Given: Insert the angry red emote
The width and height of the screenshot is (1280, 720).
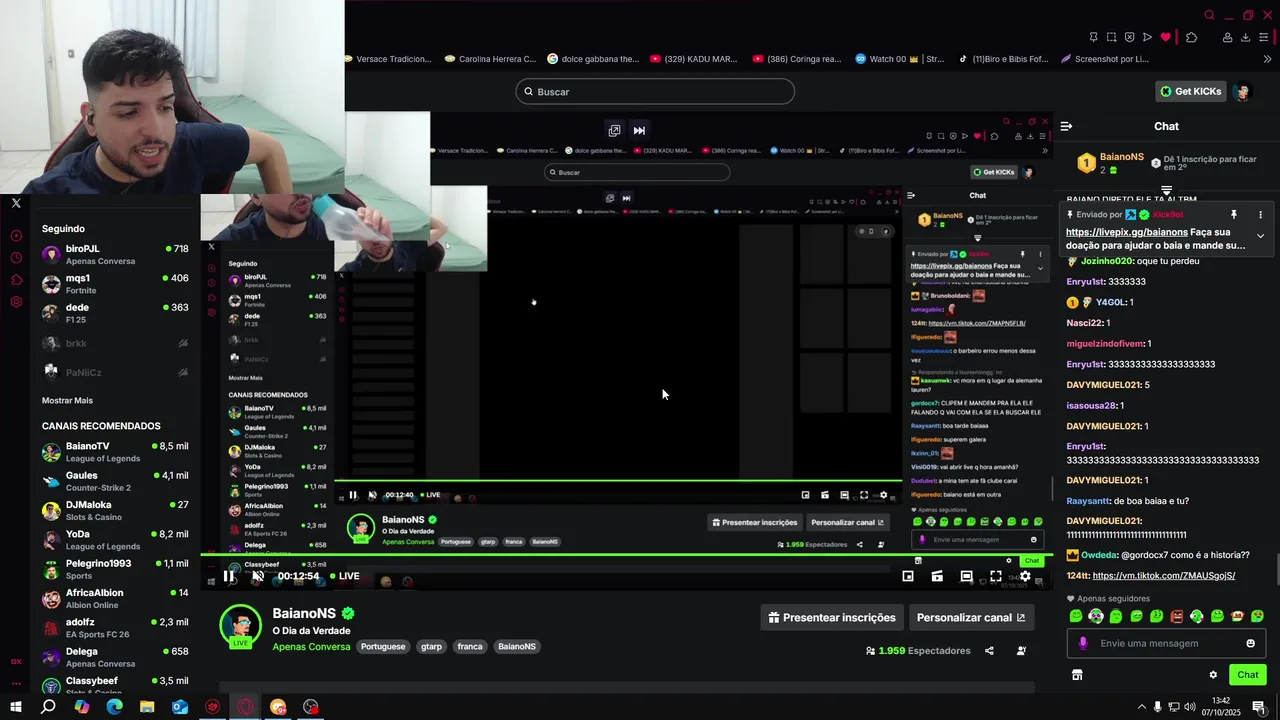Looking at the screenshot, I should pyautogui.click(x=1176, y=616).
